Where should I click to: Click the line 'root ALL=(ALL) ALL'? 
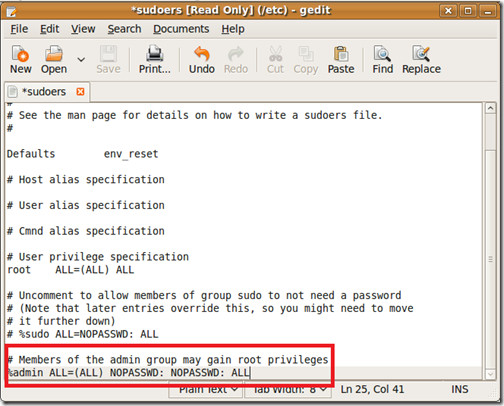pos(70,270)
